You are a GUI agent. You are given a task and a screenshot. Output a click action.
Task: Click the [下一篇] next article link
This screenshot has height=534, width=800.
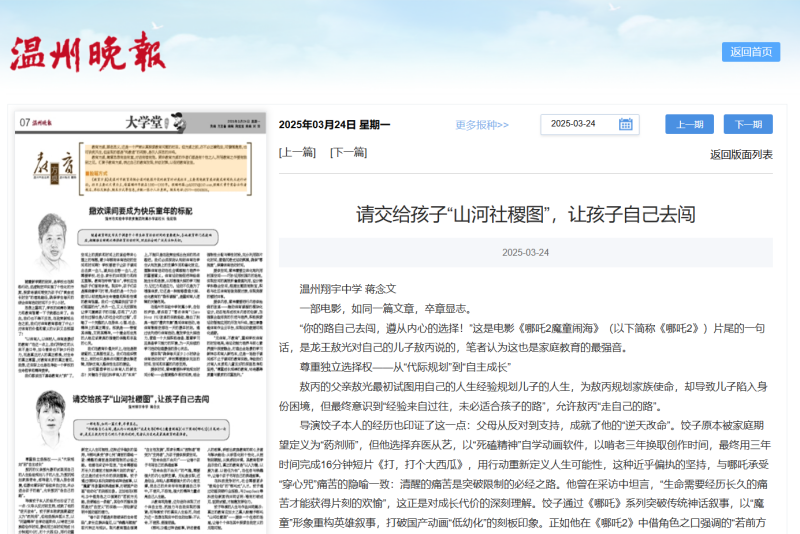(348, 153)
